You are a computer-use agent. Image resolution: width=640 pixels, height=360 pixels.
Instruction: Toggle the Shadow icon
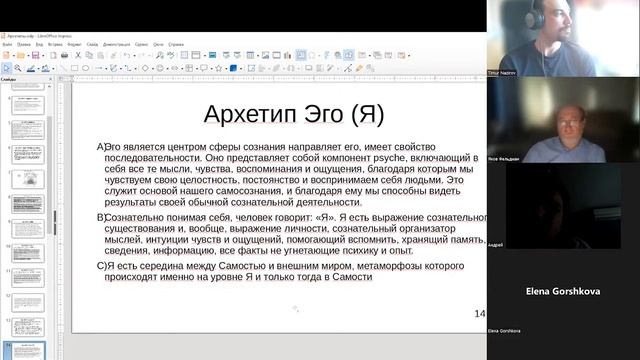308,68
